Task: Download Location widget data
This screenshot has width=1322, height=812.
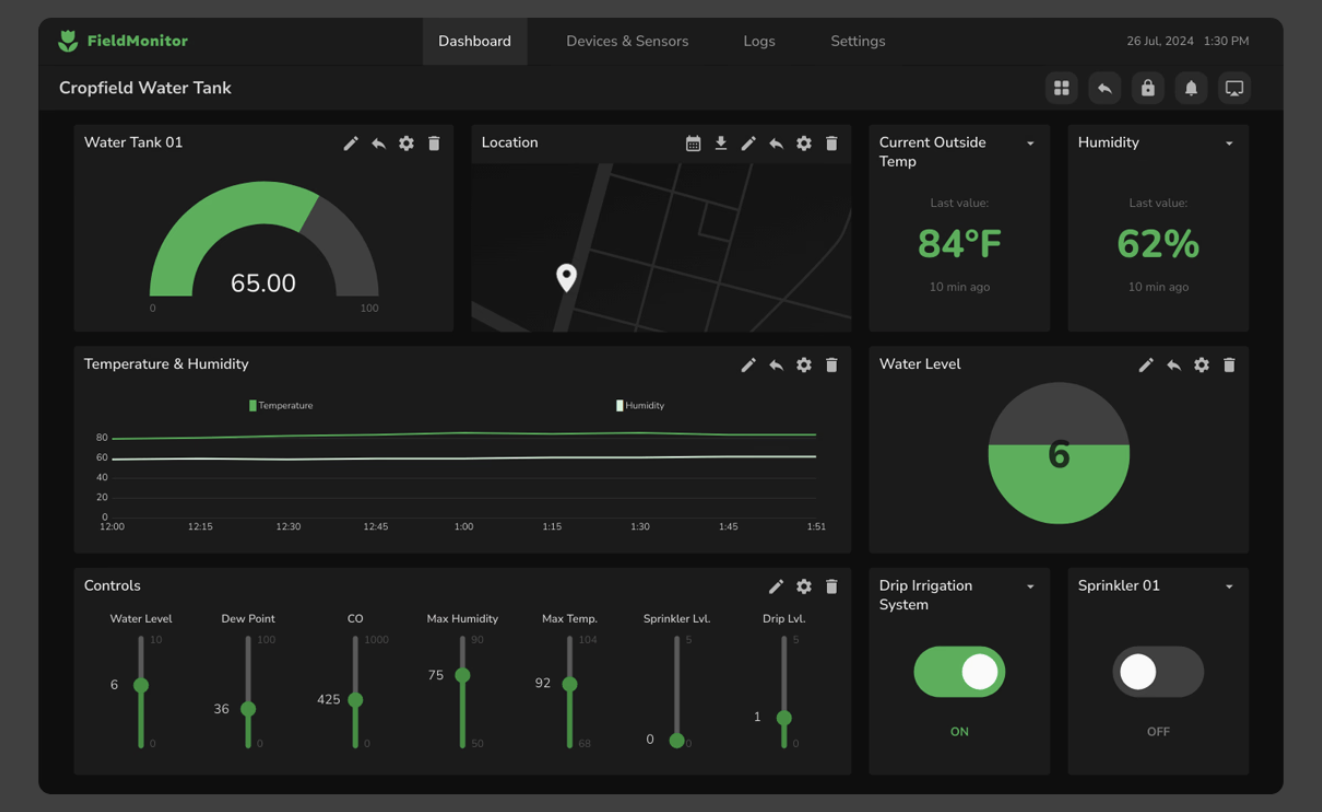Action: point(721,143)
